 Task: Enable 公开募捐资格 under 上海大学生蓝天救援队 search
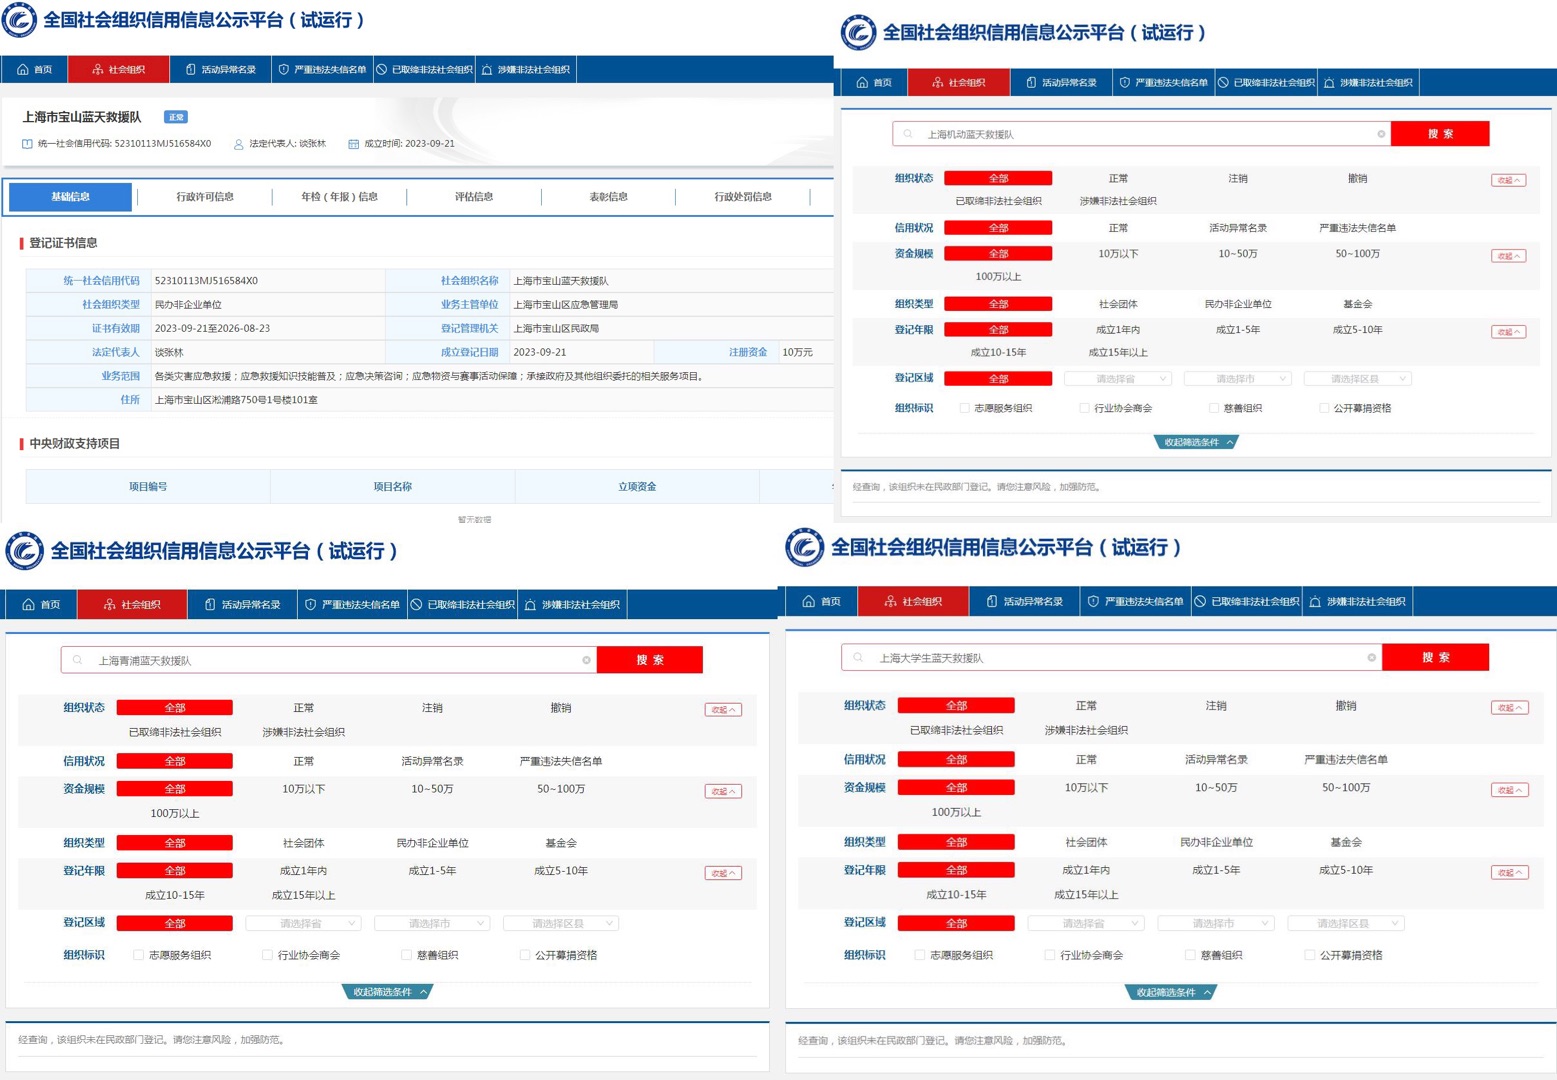click(x=1309, y=955)
